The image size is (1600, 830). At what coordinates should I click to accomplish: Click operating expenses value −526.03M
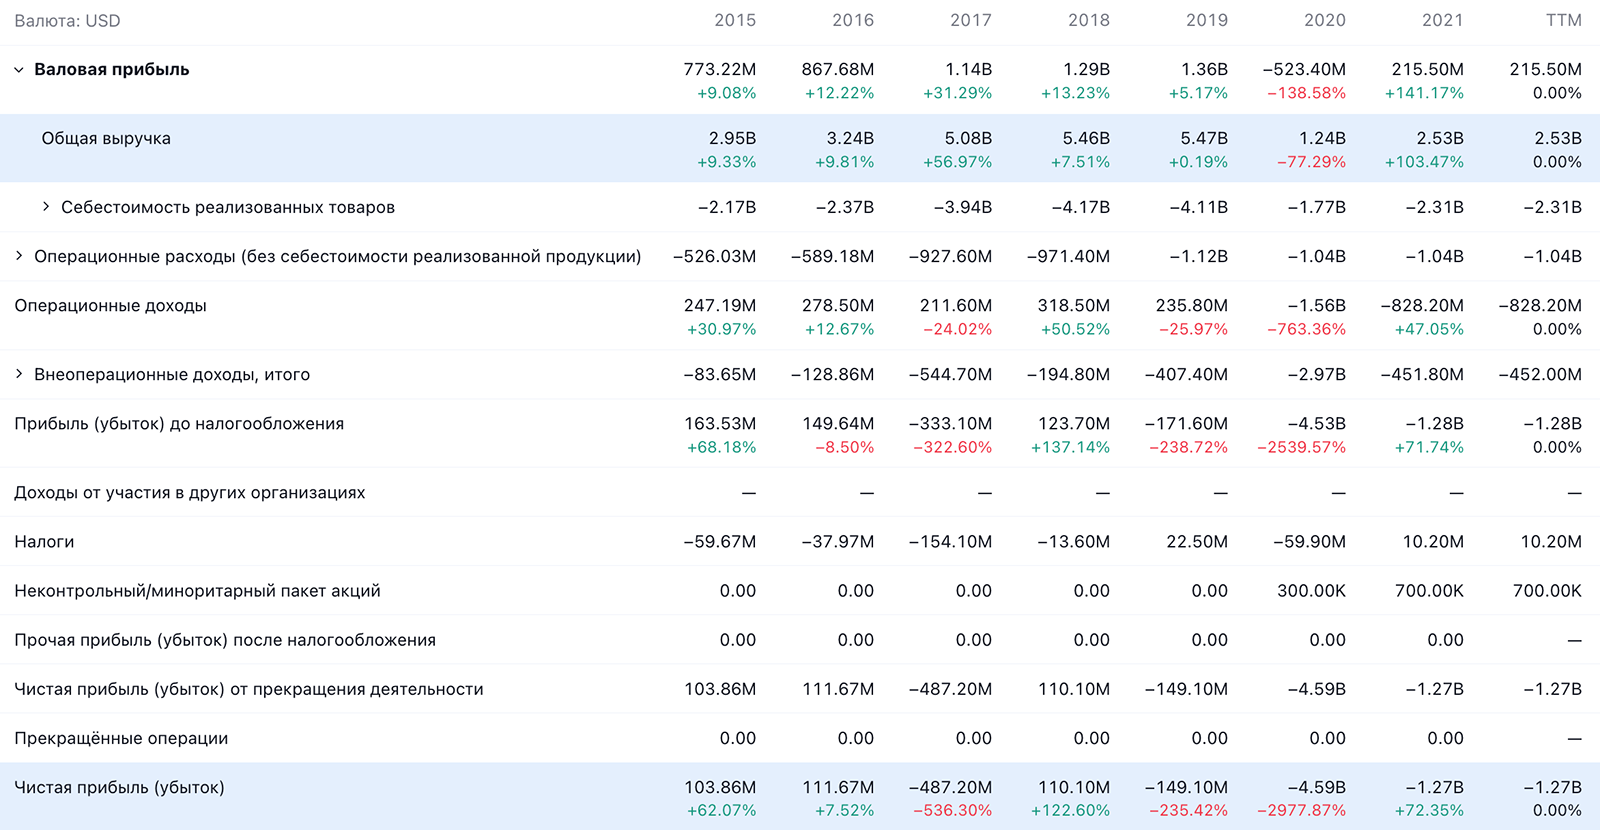click(x=715, y=257)
